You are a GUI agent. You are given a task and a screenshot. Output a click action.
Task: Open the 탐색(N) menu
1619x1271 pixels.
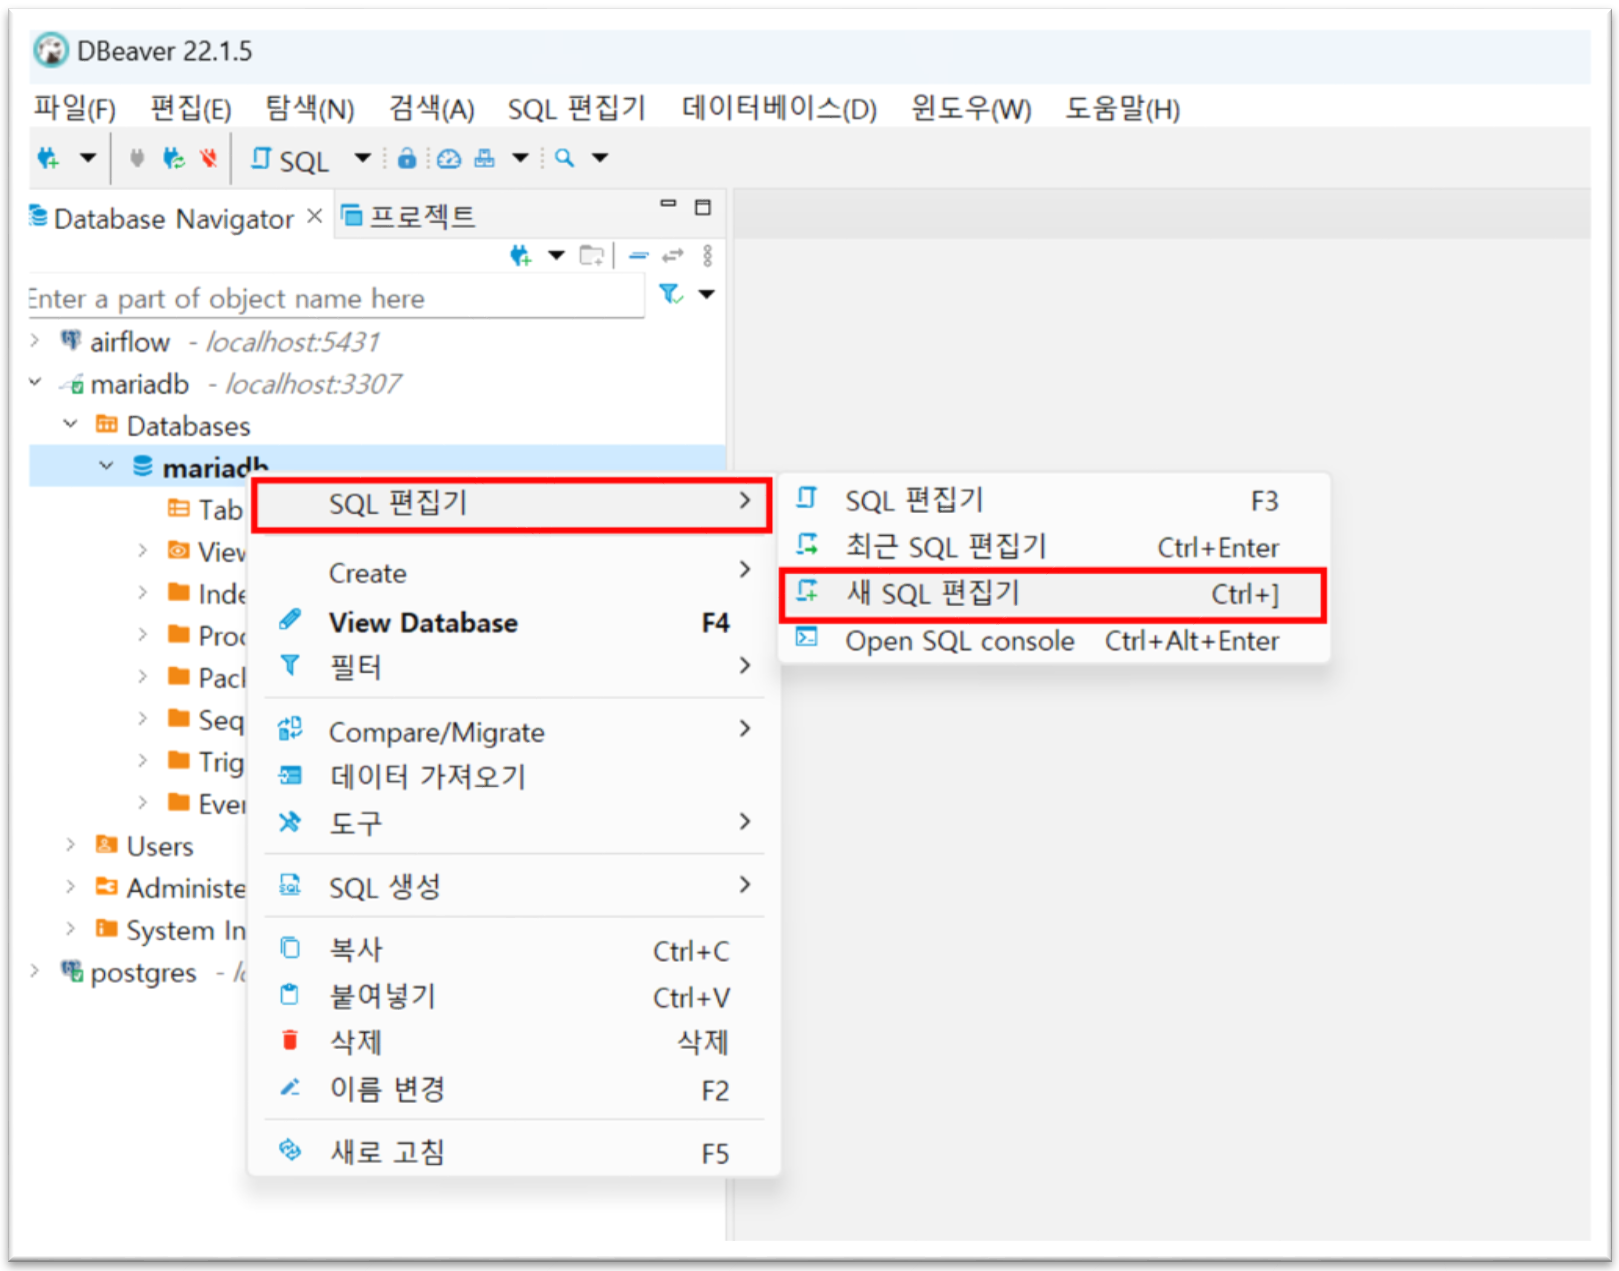point(309,108)
